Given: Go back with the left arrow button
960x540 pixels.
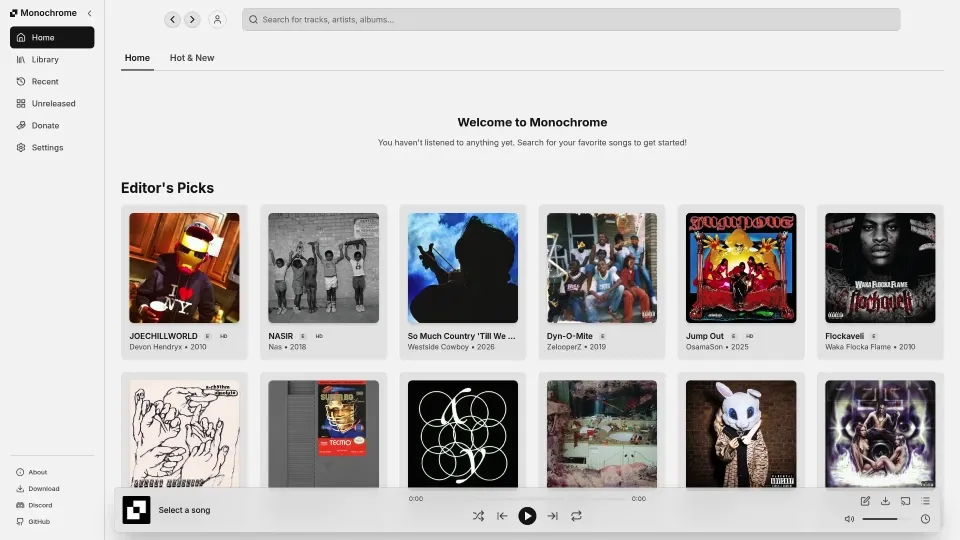Looking at the screenshot, I should pos(173,20).
